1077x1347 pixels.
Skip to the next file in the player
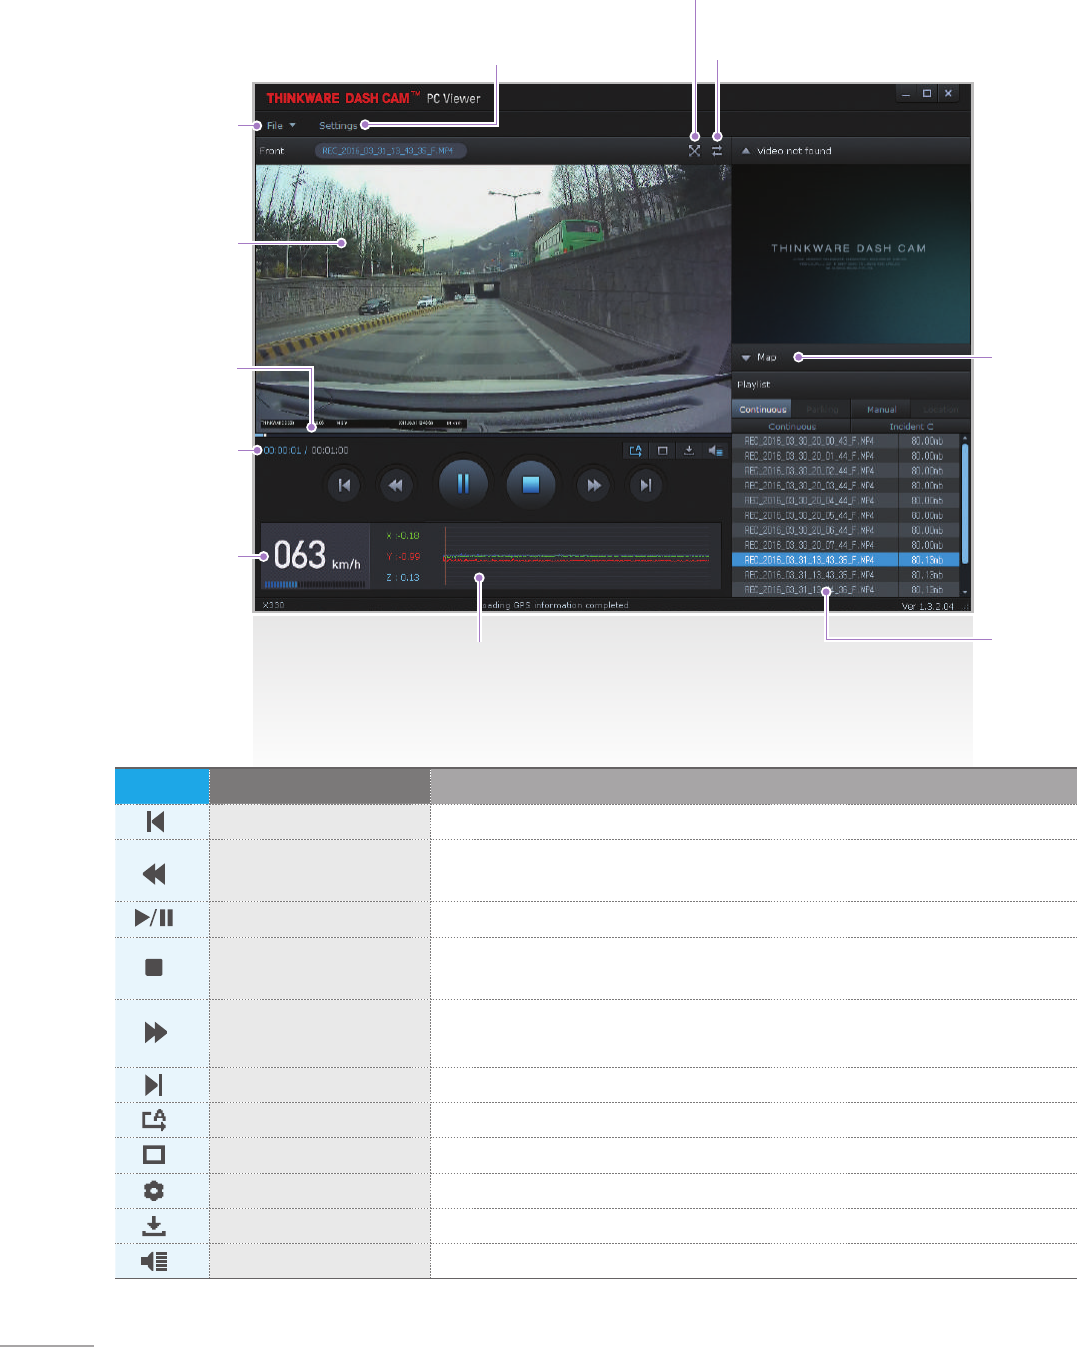[645, 485]
